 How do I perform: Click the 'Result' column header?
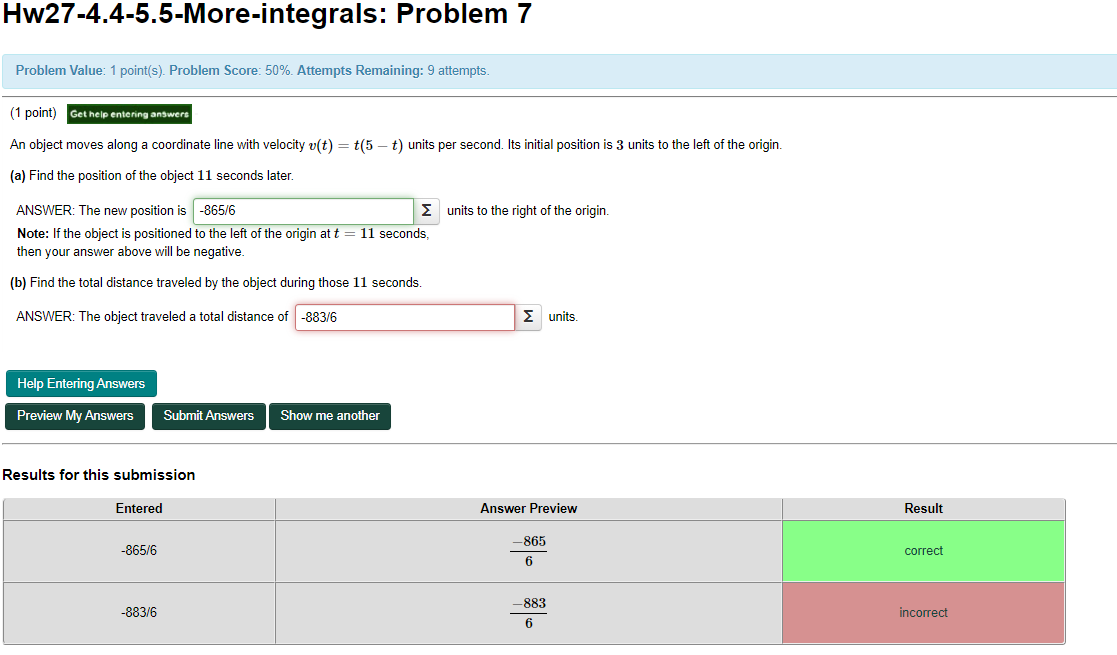[922, 508]
